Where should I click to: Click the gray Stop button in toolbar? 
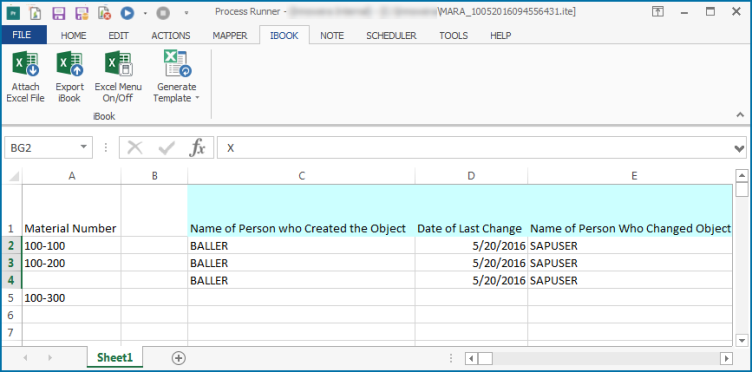click(x=163, y=12)
